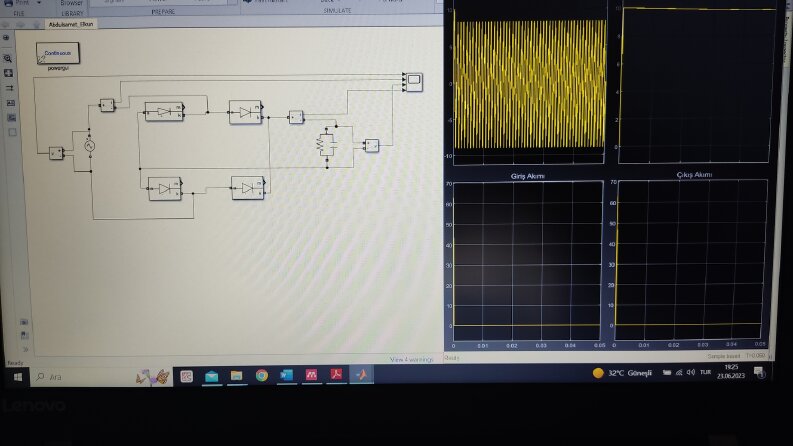Image resolution: width=793 pixels, height=446 pixels.
Task: Open the clock showing 19:25
Action: click(731, 371)
